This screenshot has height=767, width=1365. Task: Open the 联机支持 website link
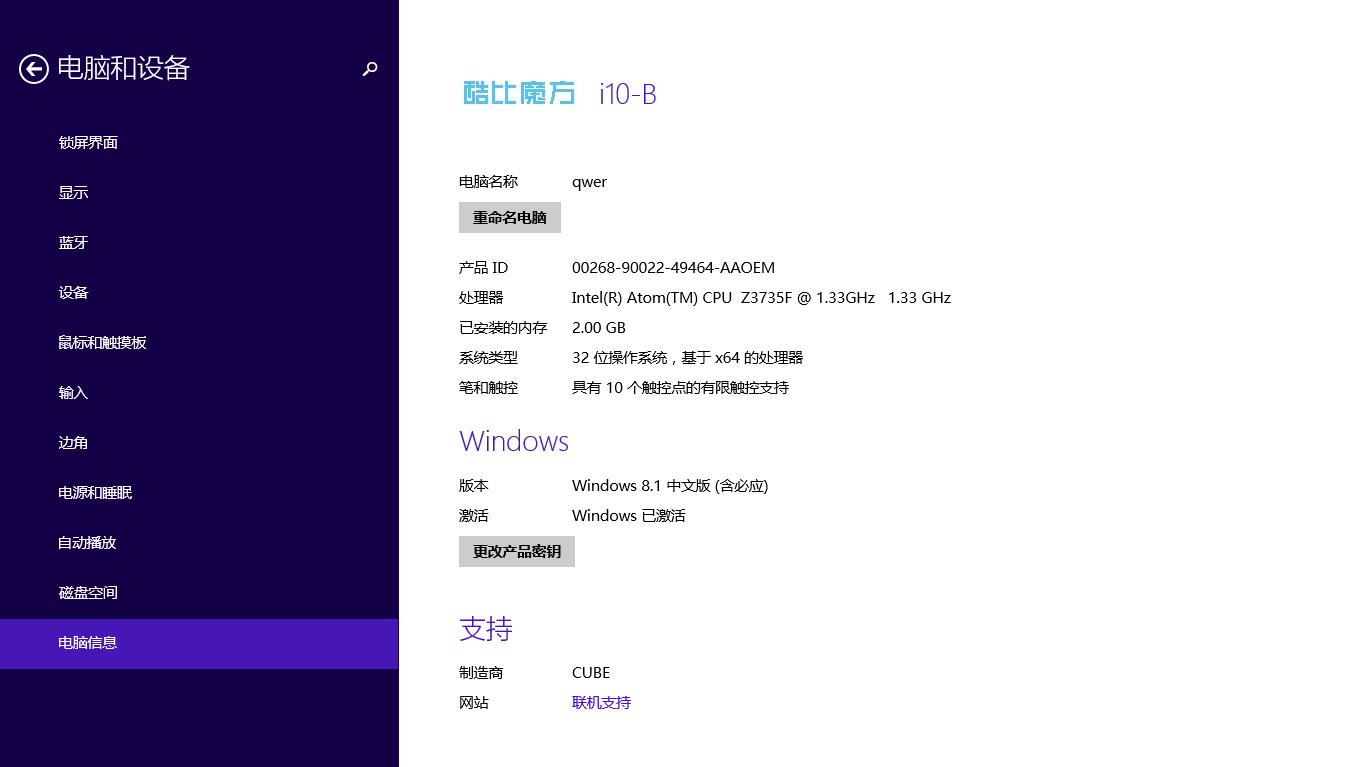(x=601, y=703)
